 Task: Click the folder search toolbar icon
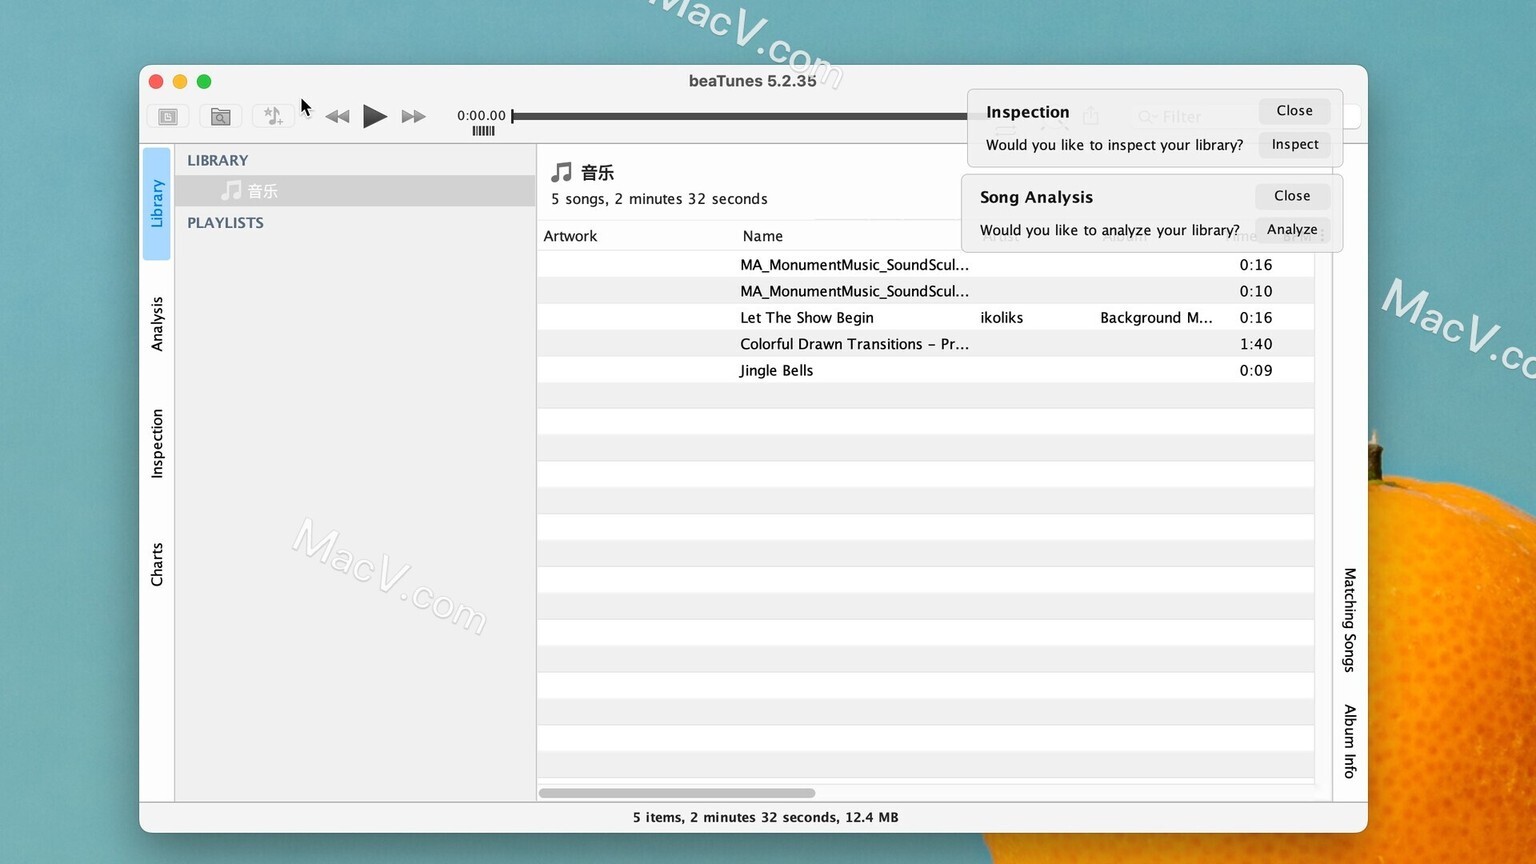pos(220,117)
